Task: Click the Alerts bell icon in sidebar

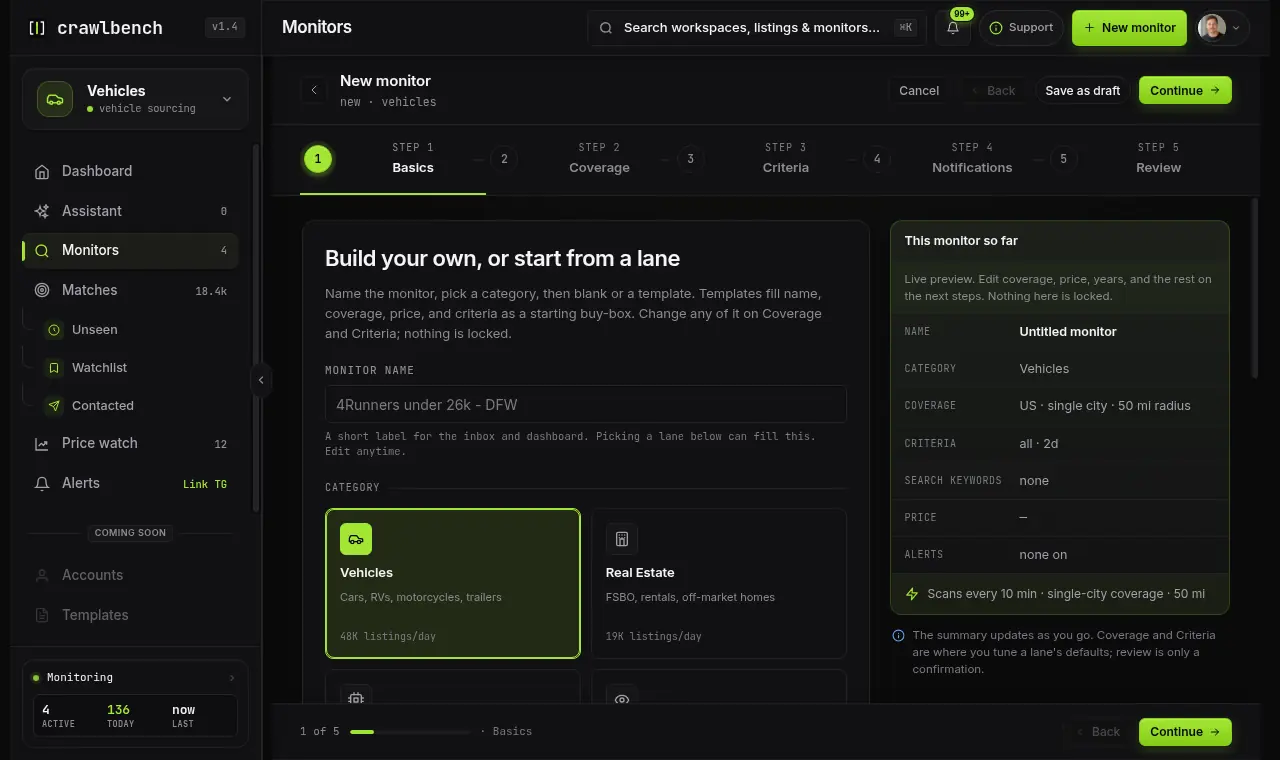Action: click(x=42, y=484)
